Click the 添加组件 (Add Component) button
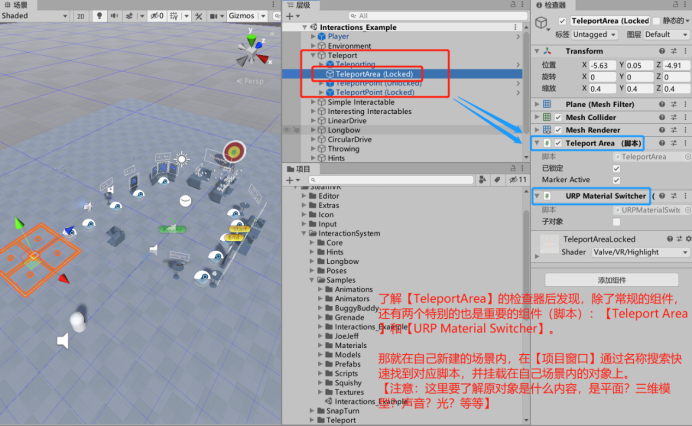The width and height of the screenshot is (692, 426). click(x=611, y=280)
